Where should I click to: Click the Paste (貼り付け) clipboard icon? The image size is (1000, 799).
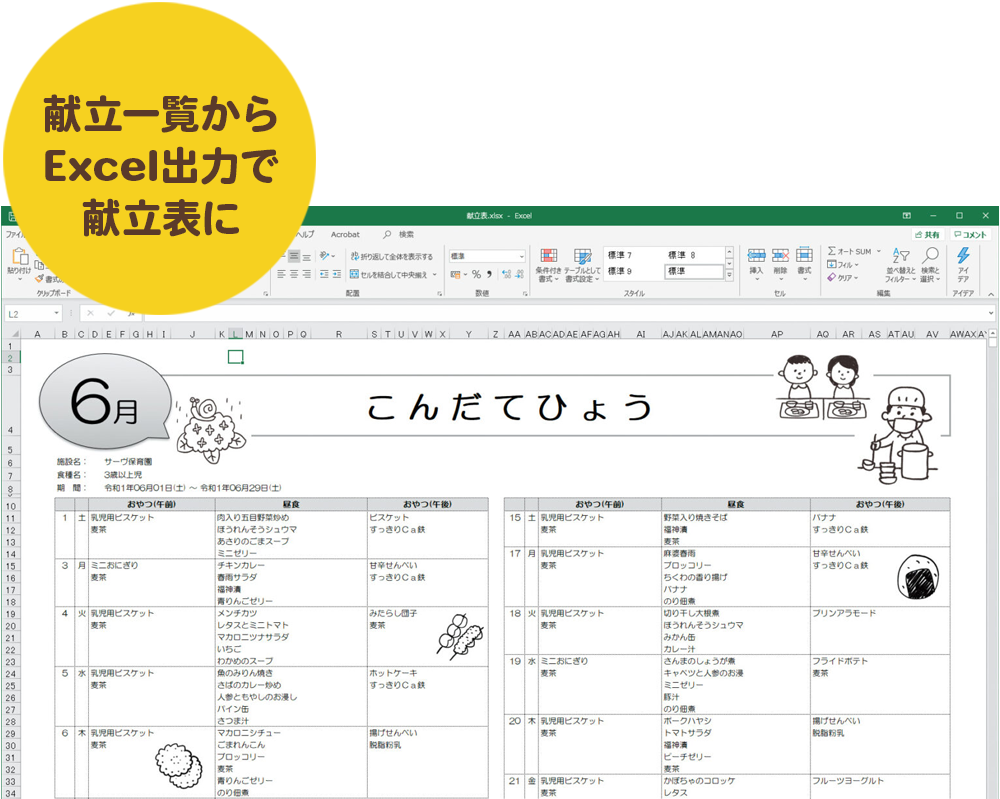(18, 256)
